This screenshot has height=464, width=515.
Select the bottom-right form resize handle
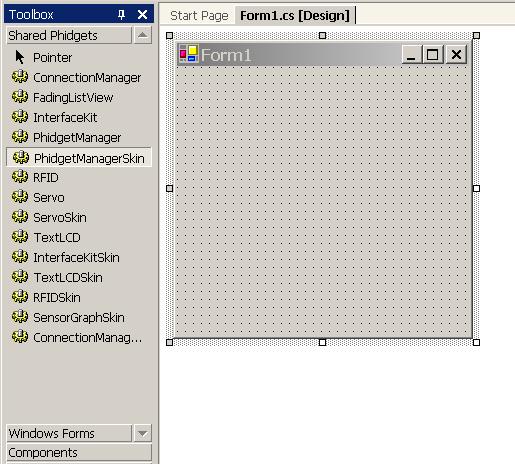[476, 342]
